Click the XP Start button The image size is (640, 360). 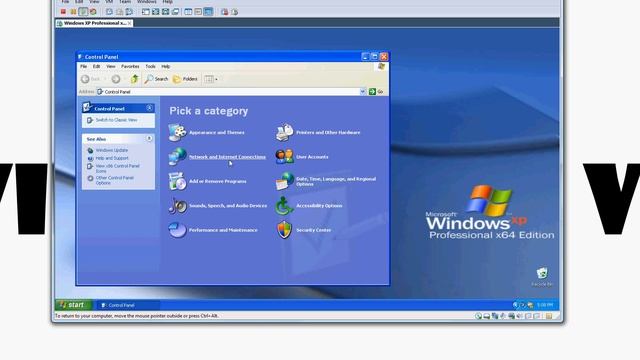(74, 305)
